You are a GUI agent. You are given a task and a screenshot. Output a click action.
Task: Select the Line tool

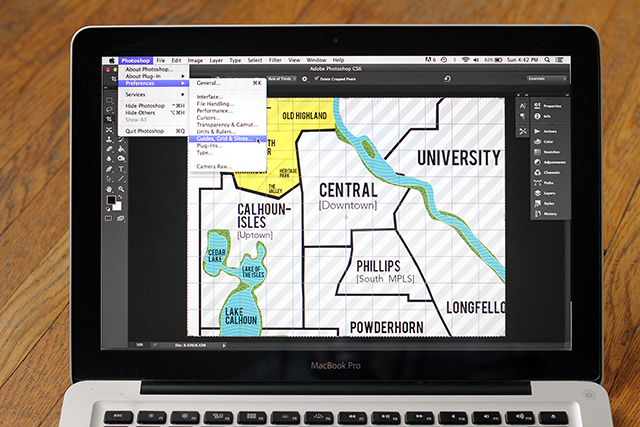[x=121, y=179]
